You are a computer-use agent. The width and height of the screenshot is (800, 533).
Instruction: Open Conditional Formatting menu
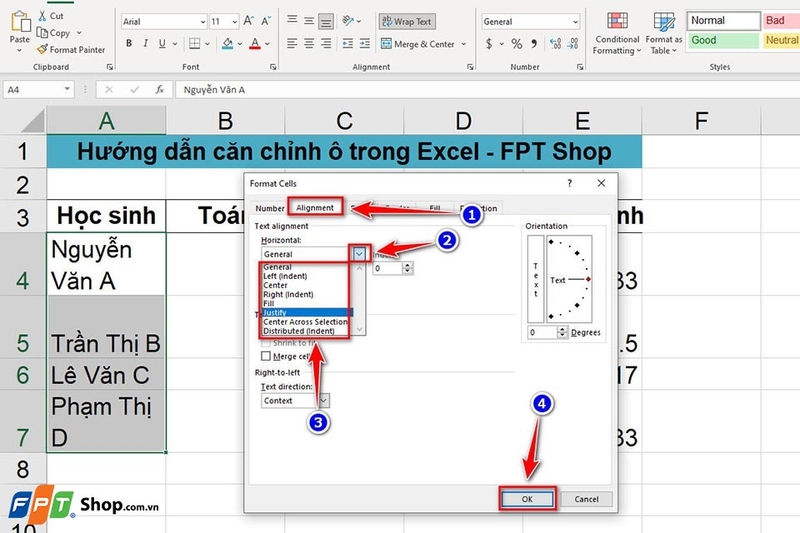pyautogui.click(x=617, y=33)
